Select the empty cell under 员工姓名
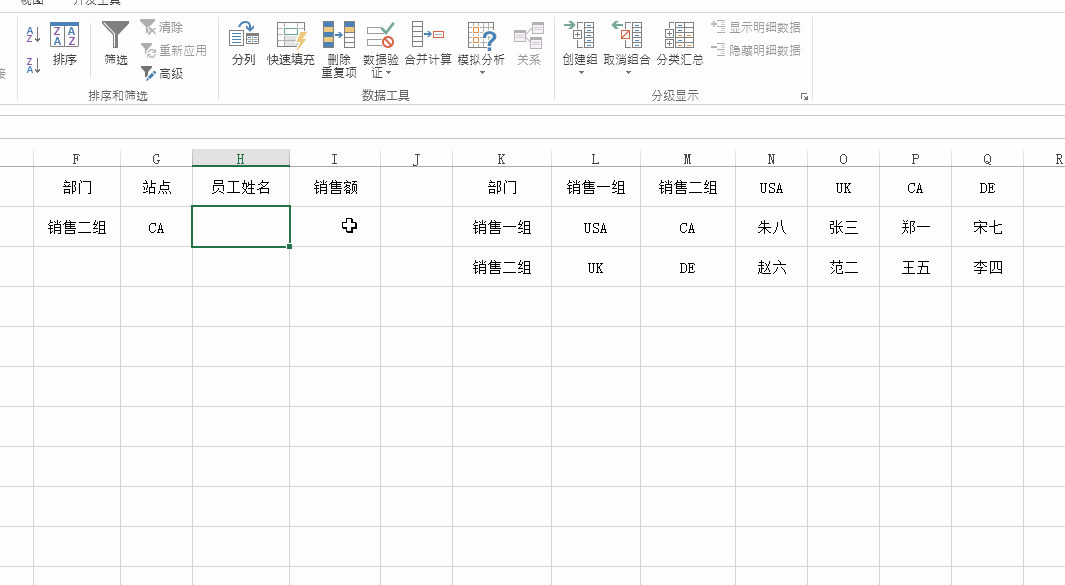 (x=240, y=227)
